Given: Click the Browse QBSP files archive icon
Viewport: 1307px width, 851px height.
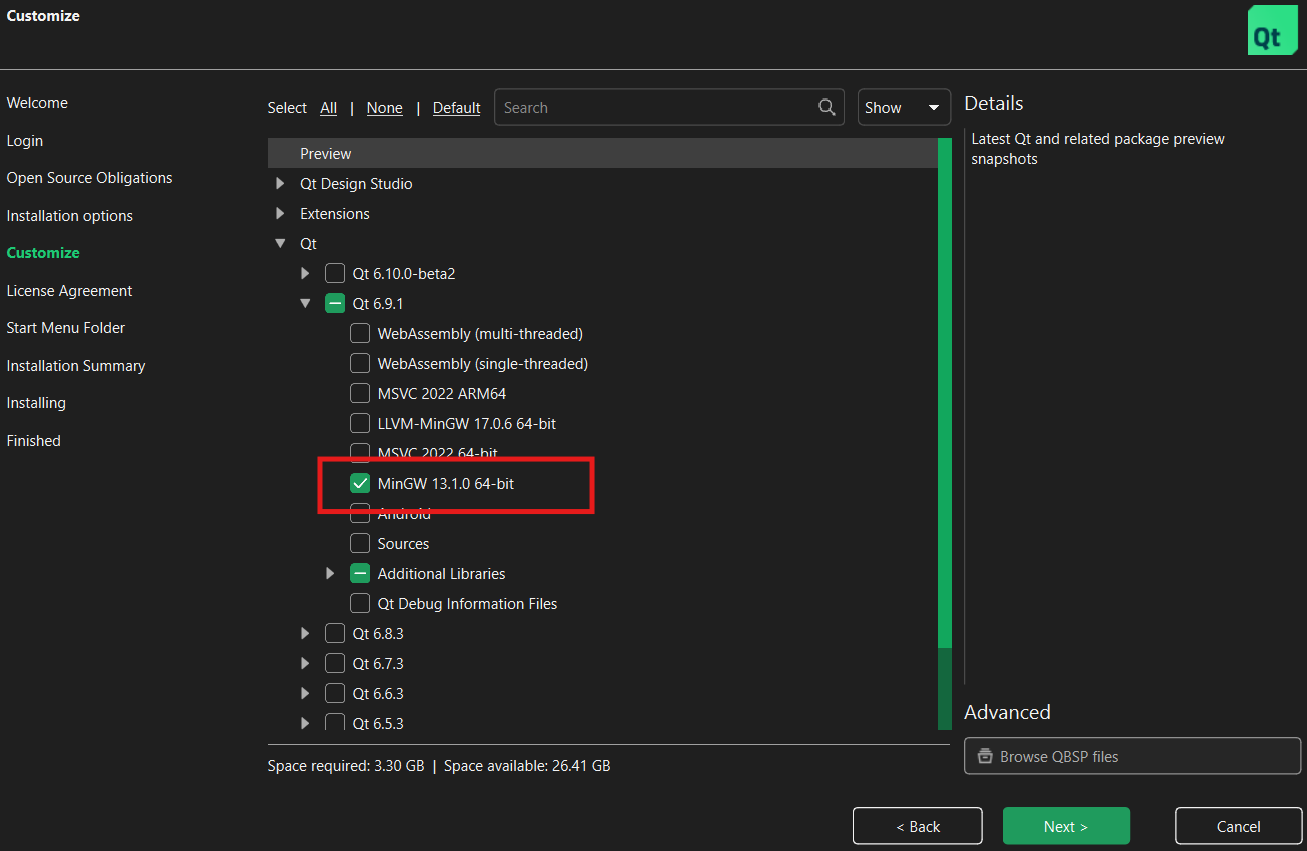Looking at the screenshot, I should point(985,756).
